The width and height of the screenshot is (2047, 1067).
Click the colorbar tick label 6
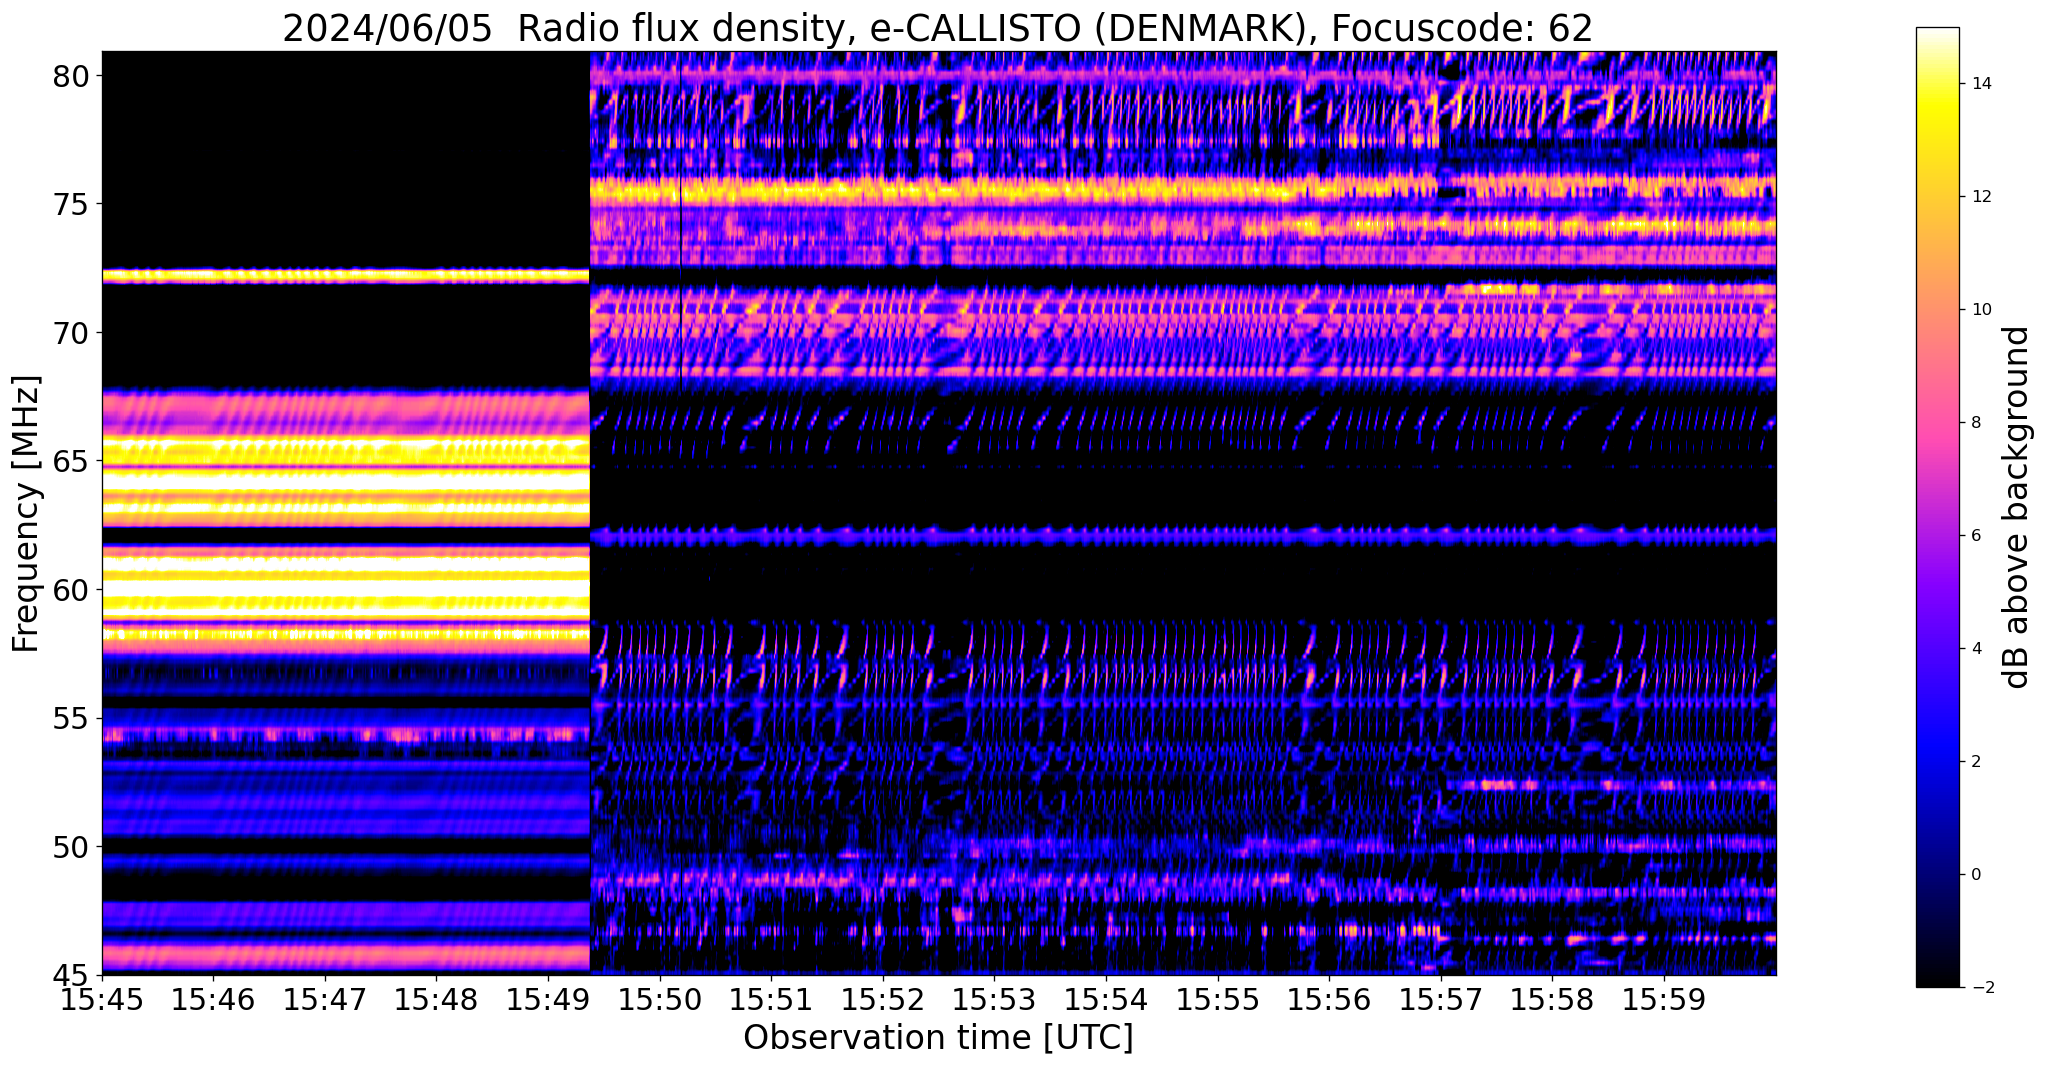coord(1975,536)
